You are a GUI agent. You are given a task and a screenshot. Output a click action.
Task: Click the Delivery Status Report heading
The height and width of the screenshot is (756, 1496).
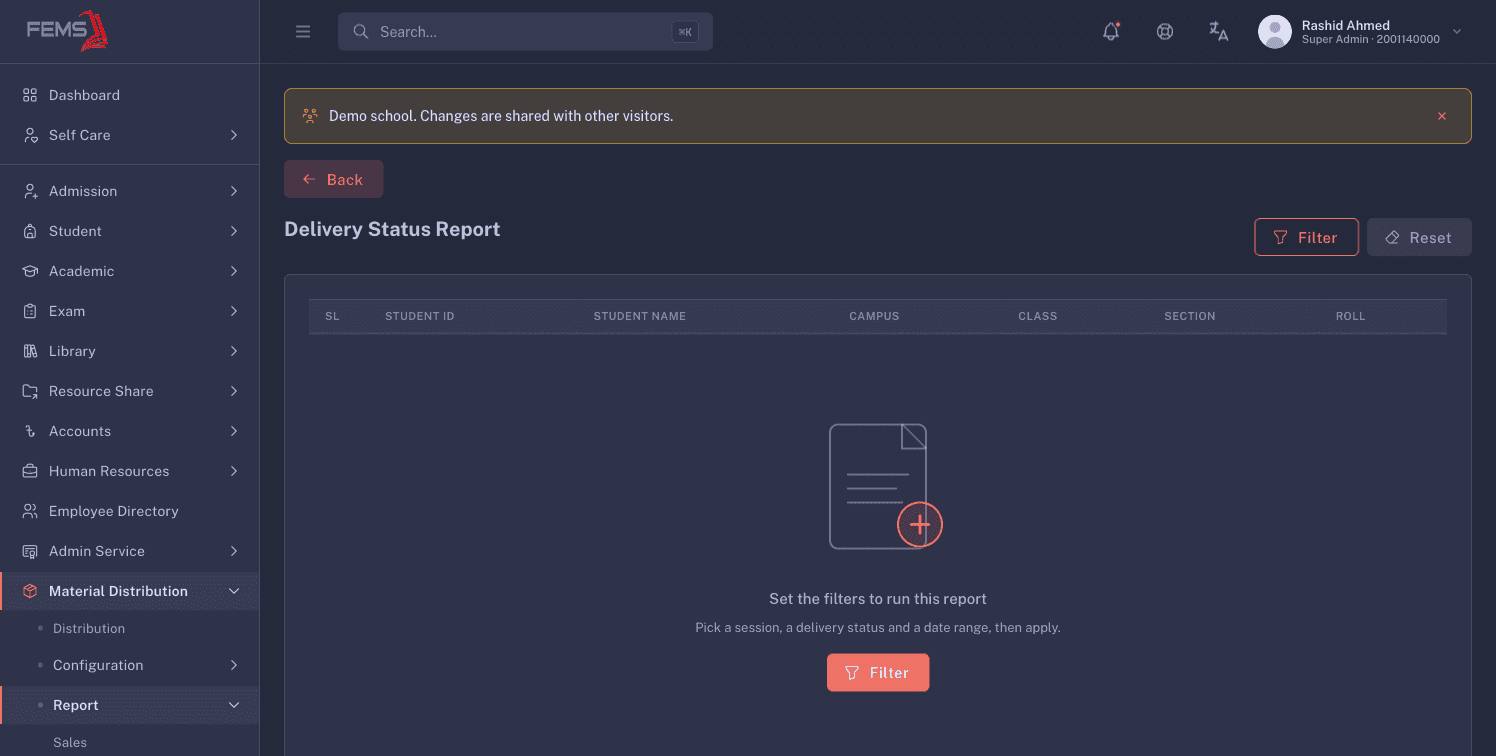[x=392, y=229]
